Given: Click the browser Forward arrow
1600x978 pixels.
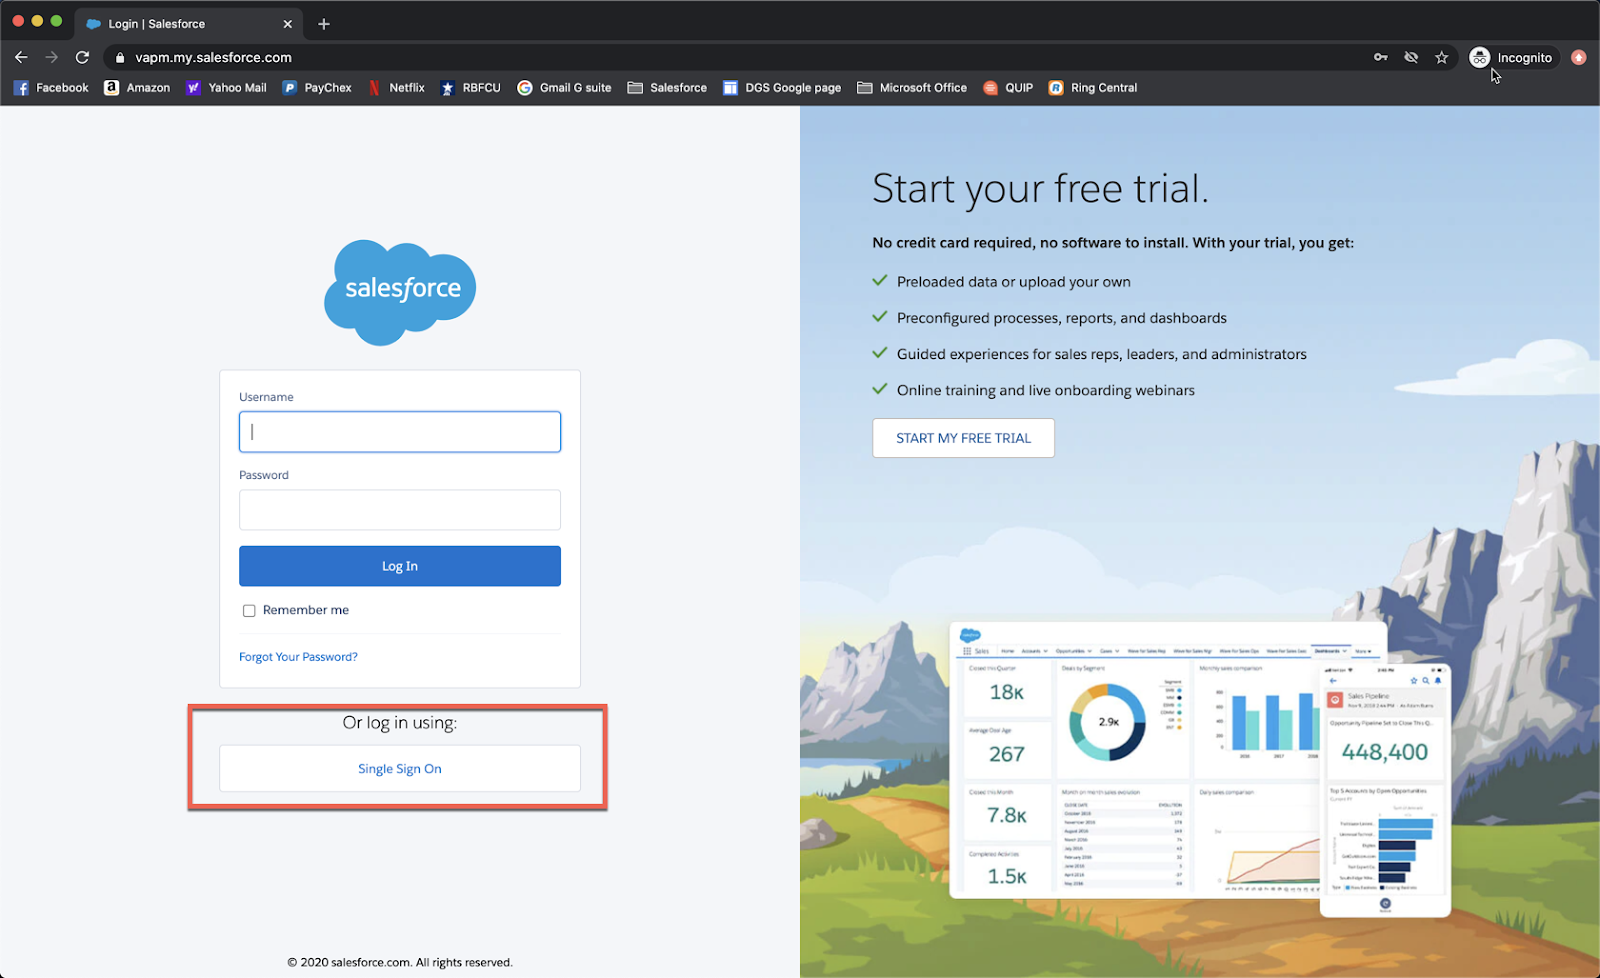Looking at the screenshot, I should point(52,57).
